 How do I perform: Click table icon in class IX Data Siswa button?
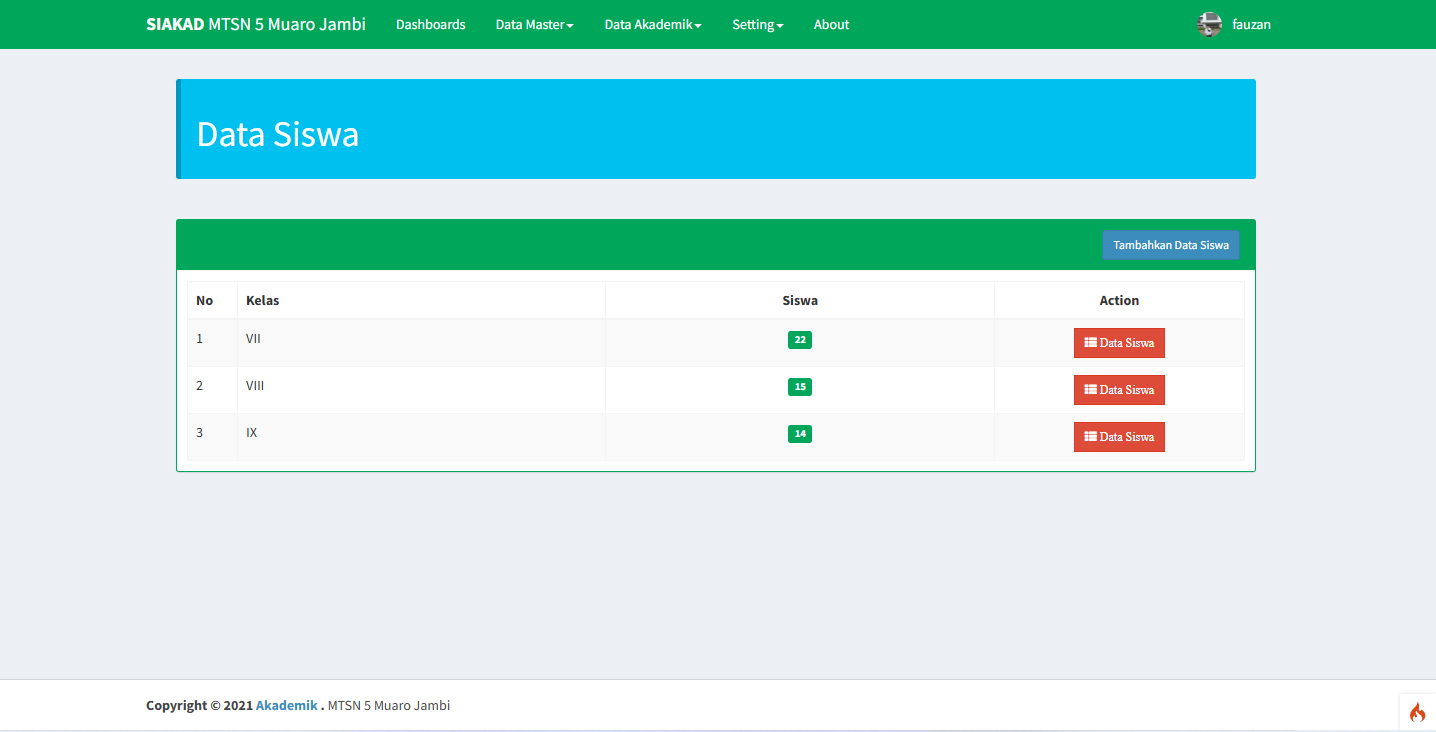coord(1091,437)
